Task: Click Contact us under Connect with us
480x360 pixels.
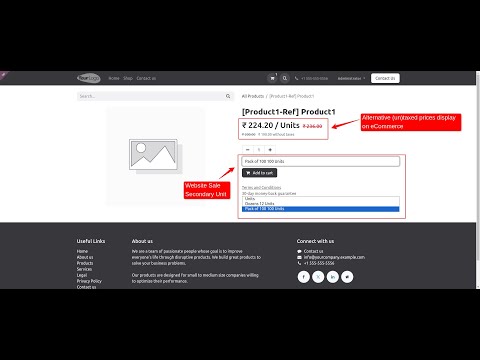Action: [x=313, y=251]
